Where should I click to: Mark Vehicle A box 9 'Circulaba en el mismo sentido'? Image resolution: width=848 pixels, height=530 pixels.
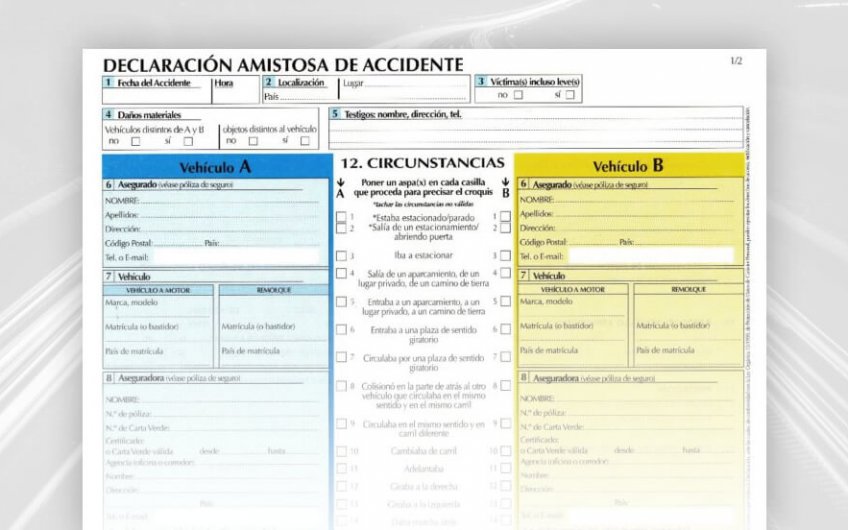tap(341, 424)
